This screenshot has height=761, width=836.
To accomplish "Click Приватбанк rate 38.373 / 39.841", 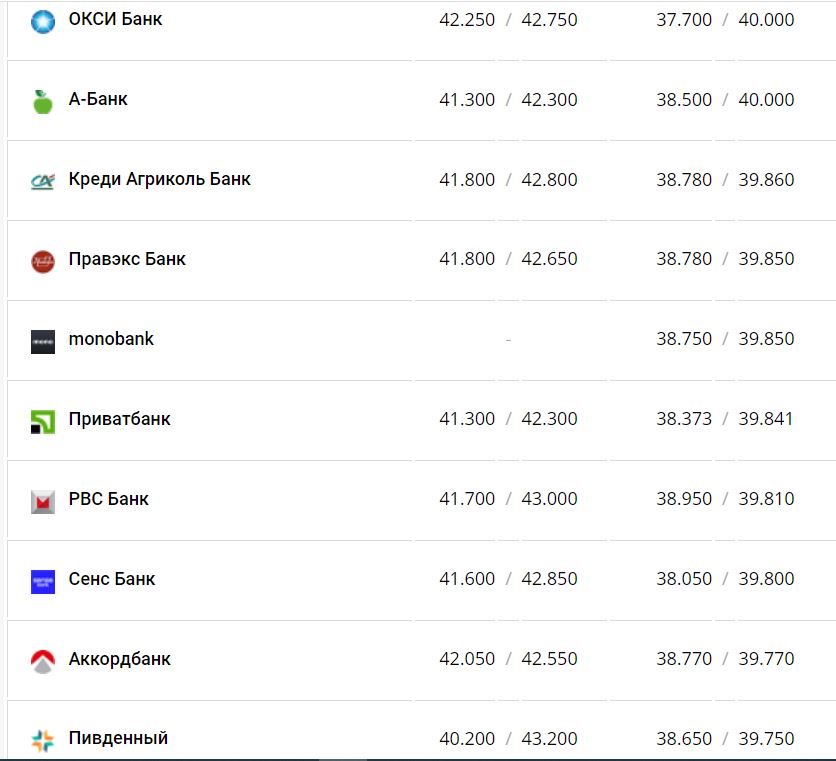I will click(725, 419).
